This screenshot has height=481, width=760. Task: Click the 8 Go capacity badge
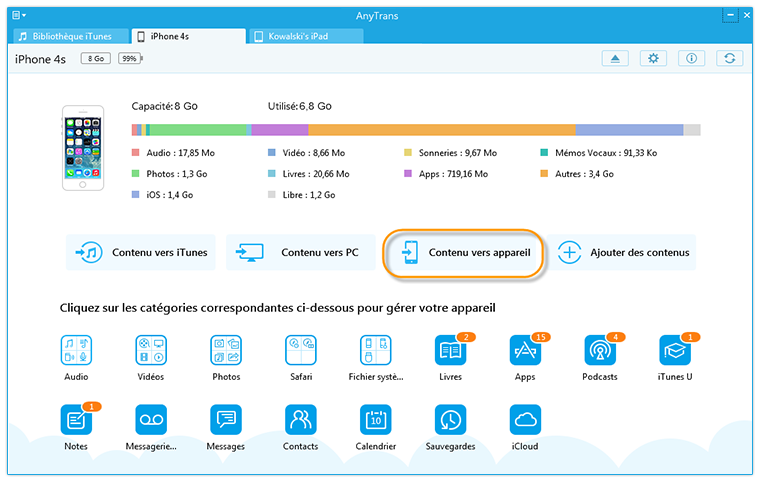pos(95,59)
